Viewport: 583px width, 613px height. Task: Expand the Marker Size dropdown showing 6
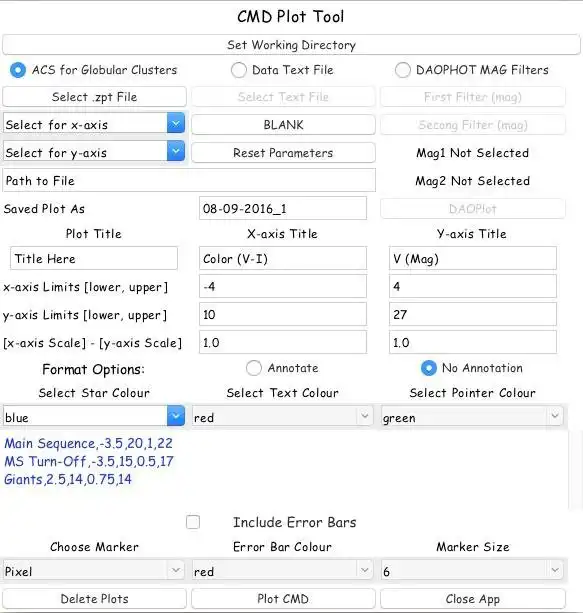472,571
